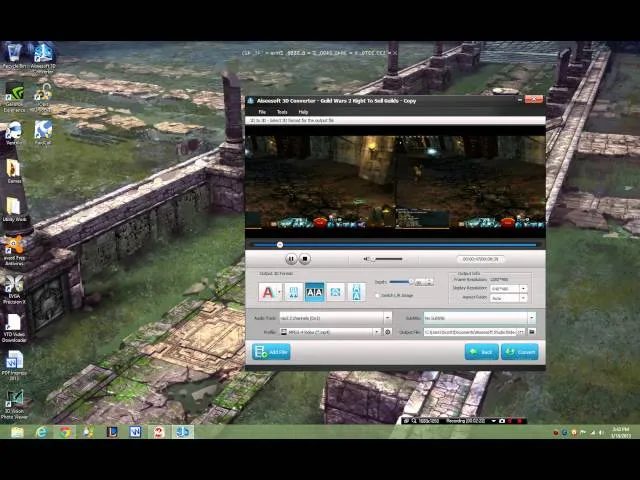Click the recorder camera snapshot icon

click(502, 421)
